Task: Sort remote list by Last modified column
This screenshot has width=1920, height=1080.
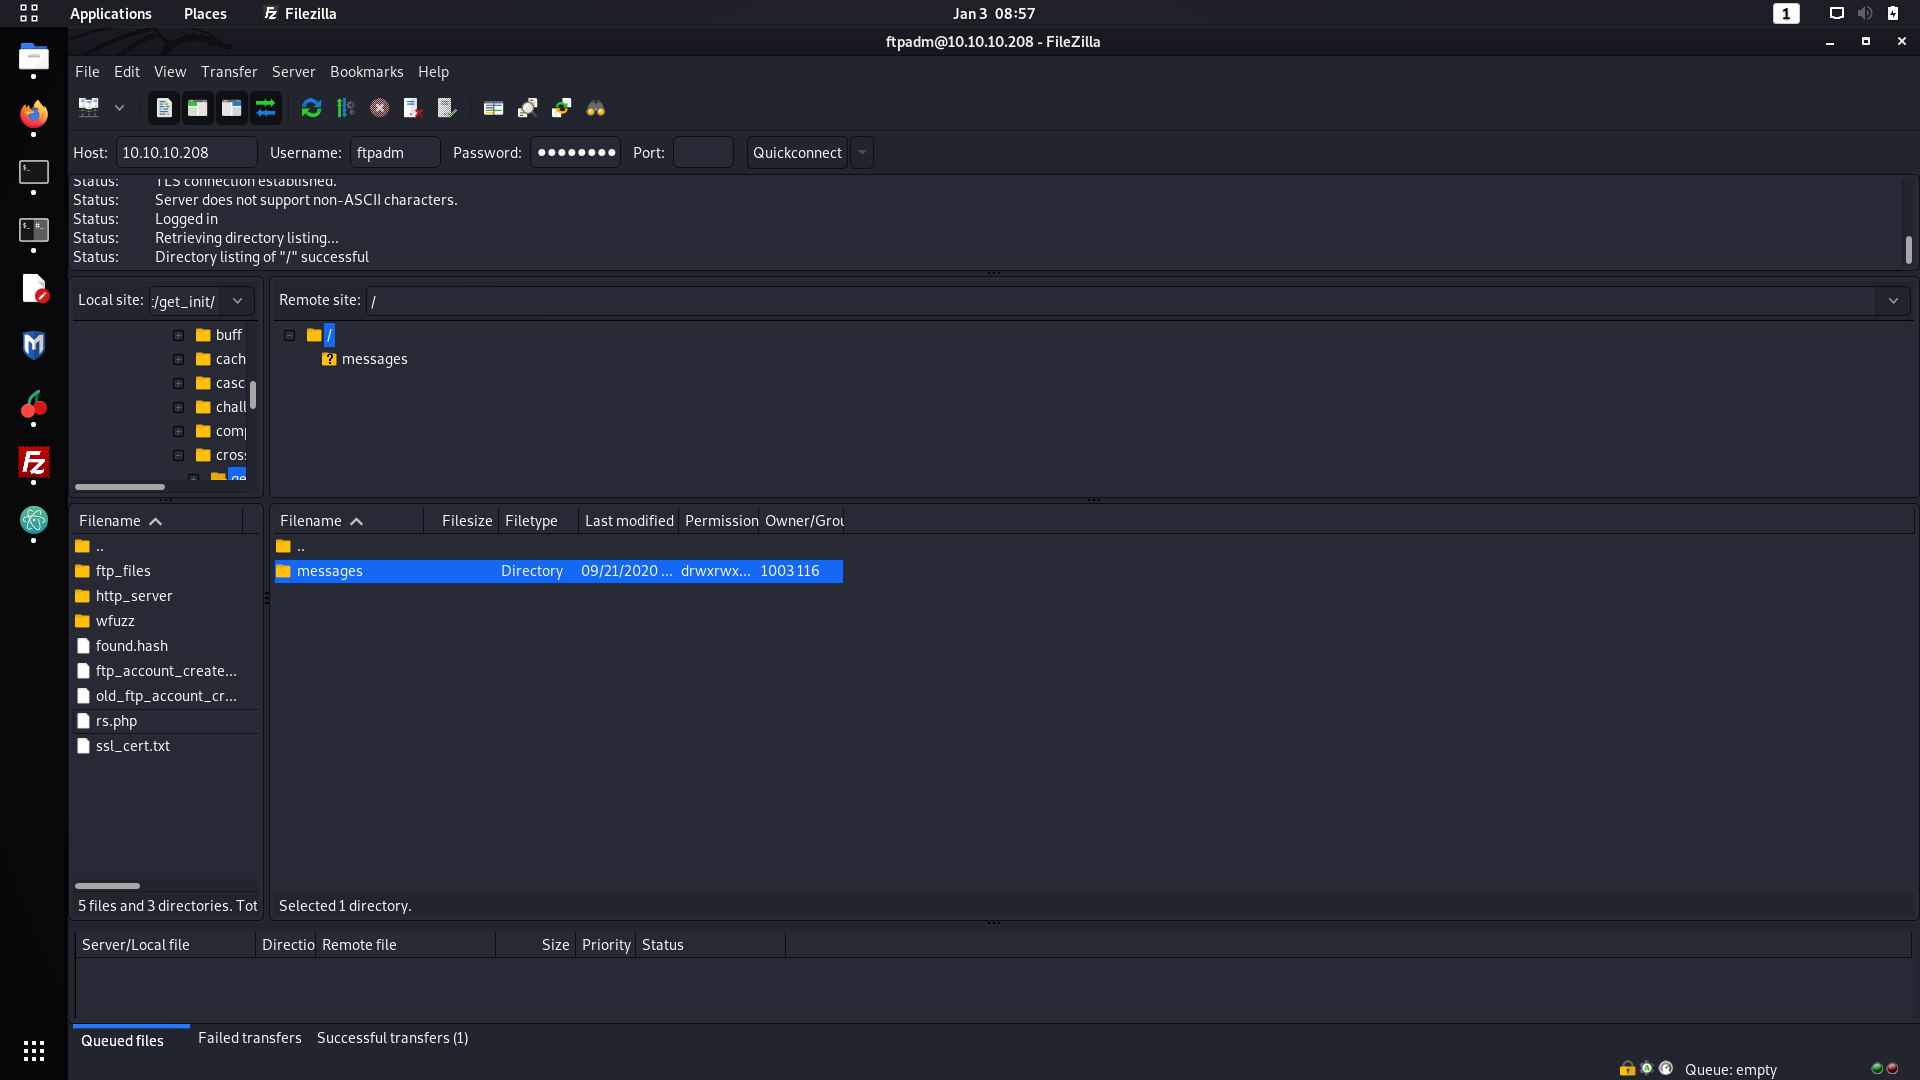Action: click(629, 521)
